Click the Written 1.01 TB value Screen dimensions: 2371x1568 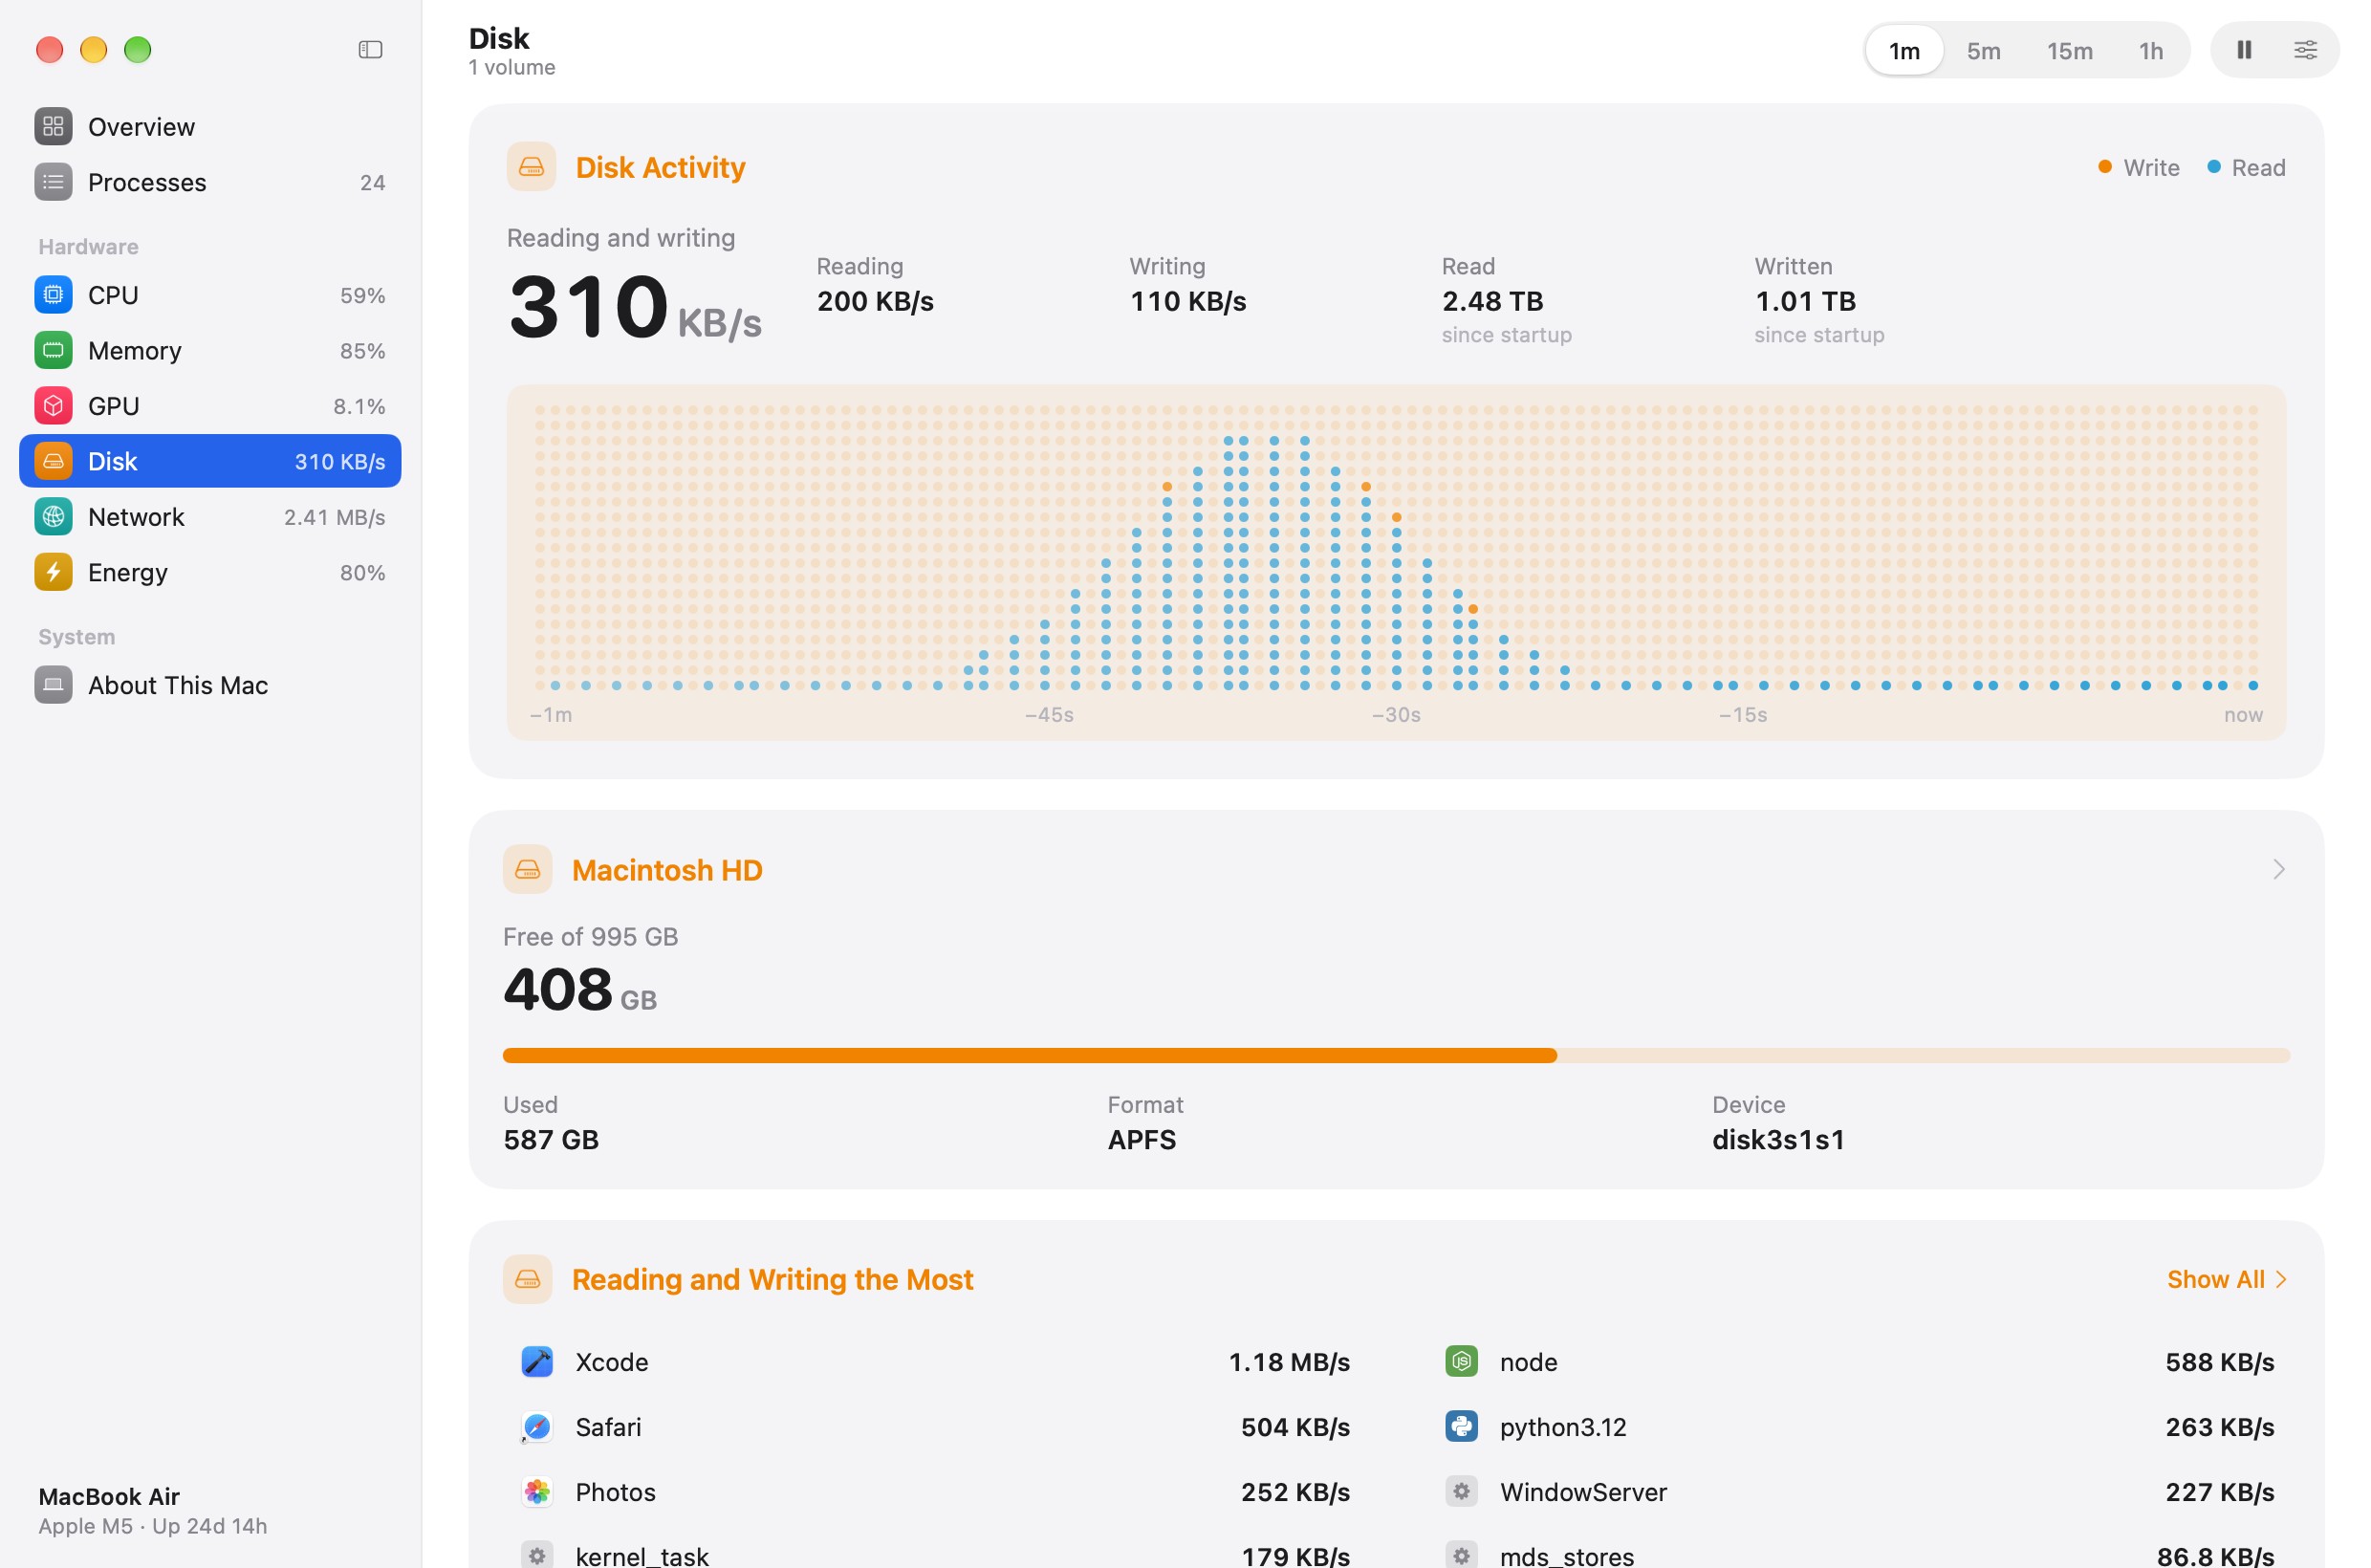tap(1805, 301)
